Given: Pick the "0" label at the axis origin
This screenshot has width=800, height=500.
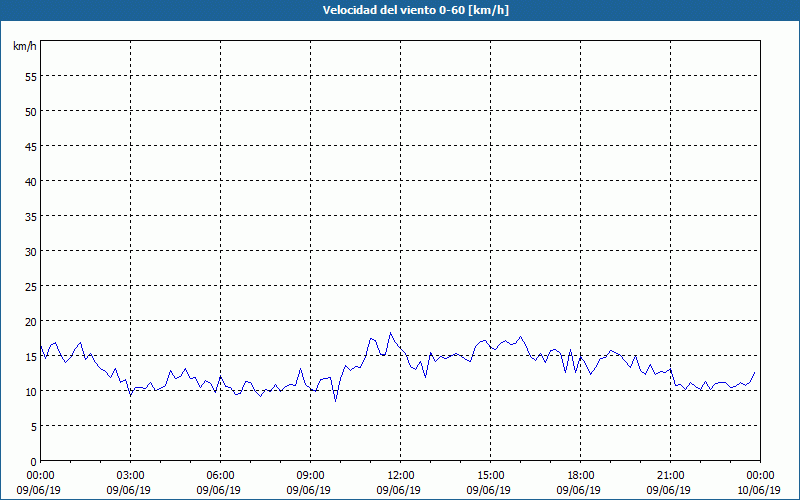Looking at the screenshot, I should 34,462.
